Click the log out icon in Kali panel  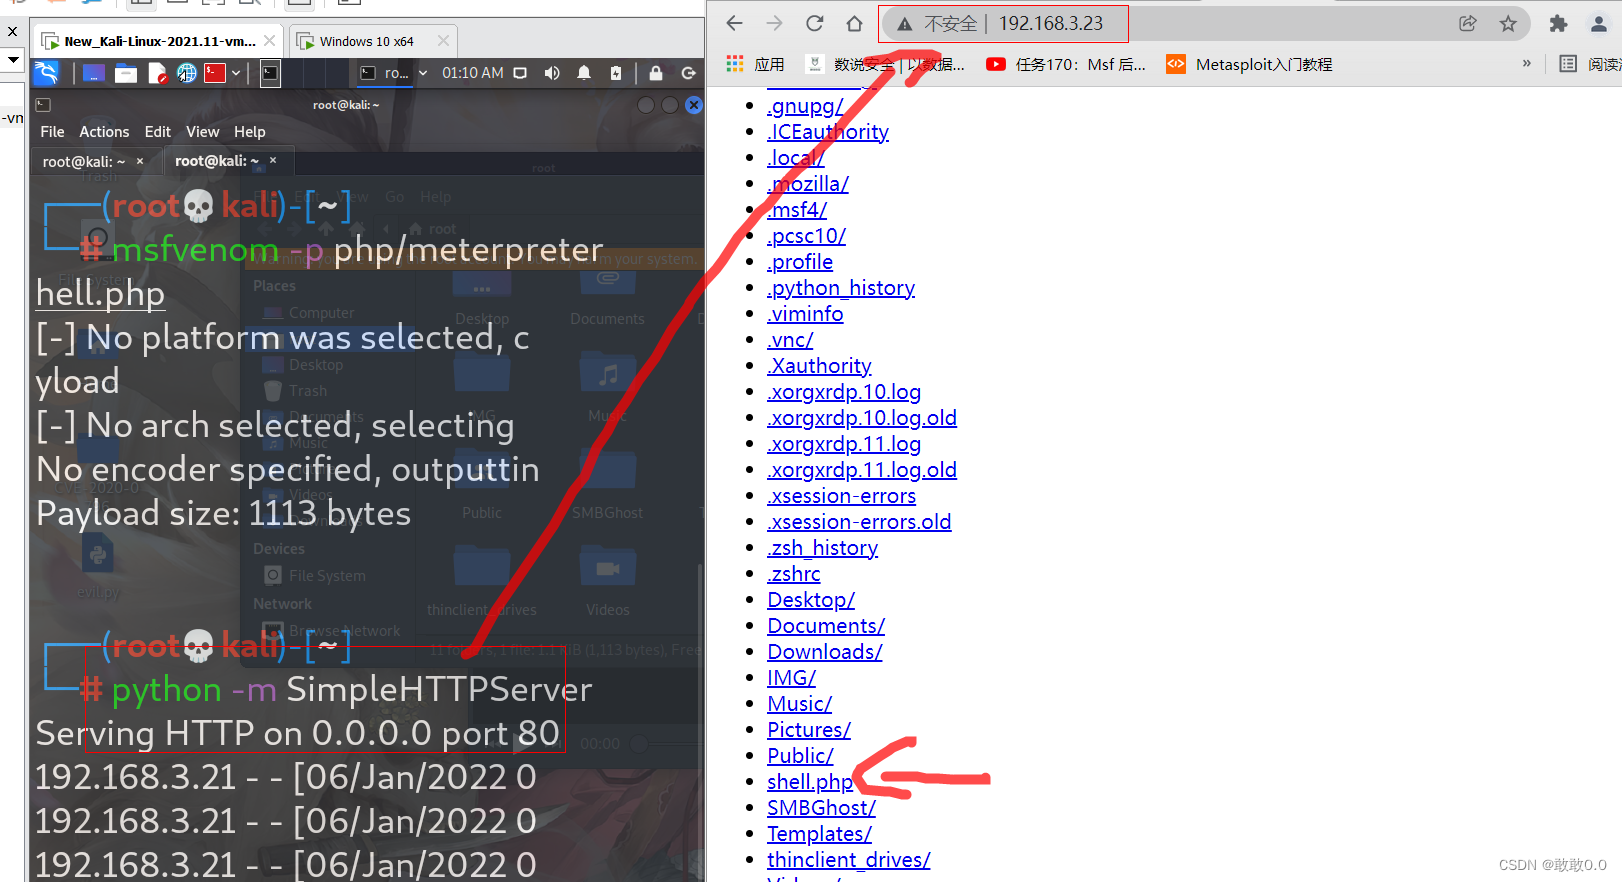point(688,73)
